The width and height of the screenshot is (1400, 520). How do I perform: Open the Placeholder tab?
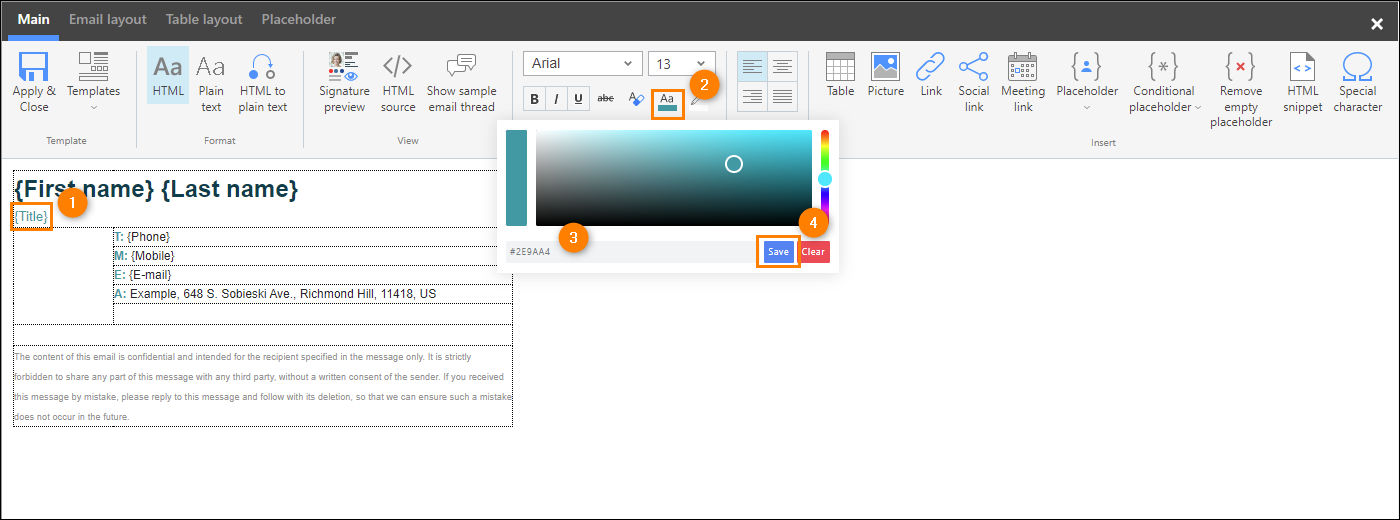click(299, 19)
